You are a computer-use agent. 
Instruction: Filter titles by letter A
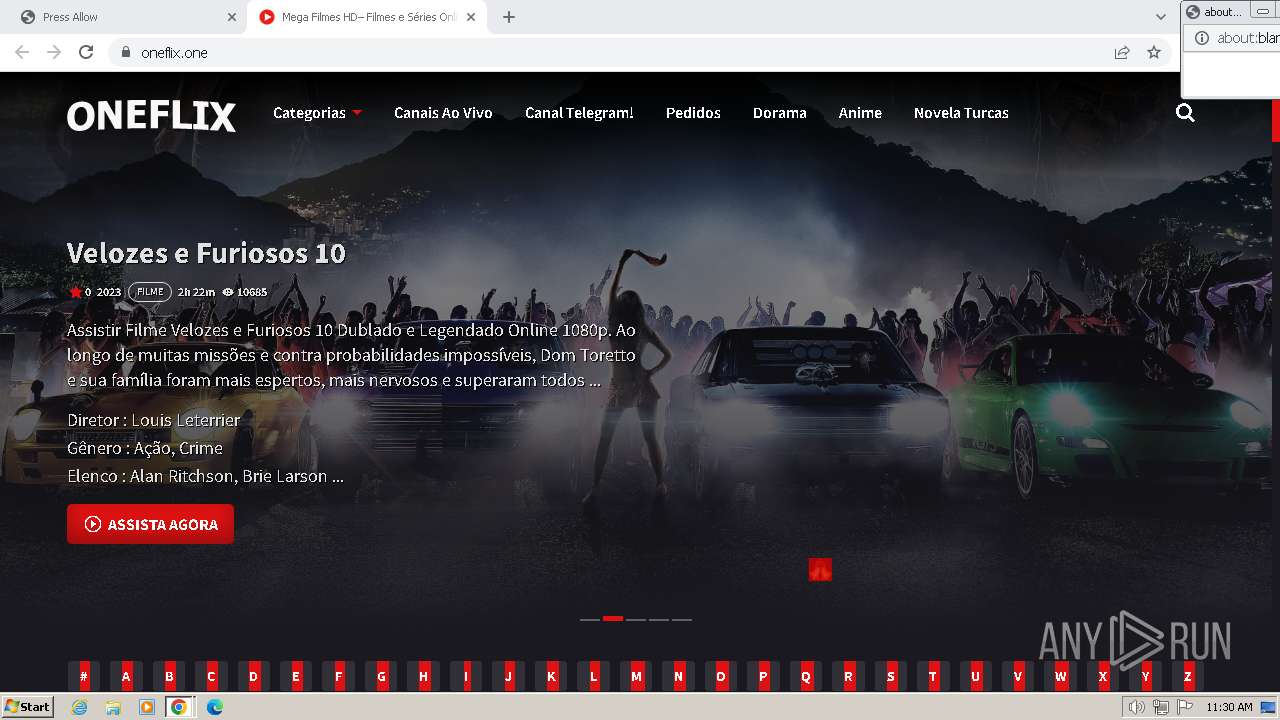126,676
